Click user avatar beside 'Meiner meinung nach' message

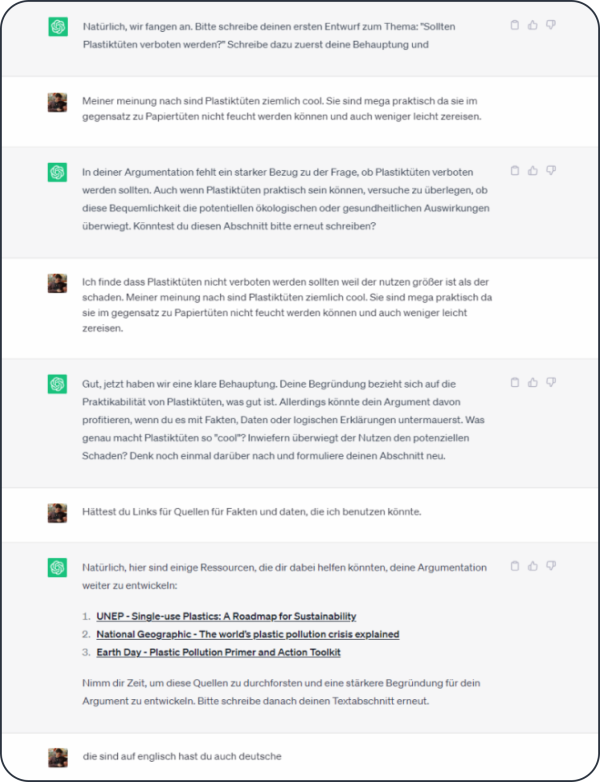click(57, 102)
